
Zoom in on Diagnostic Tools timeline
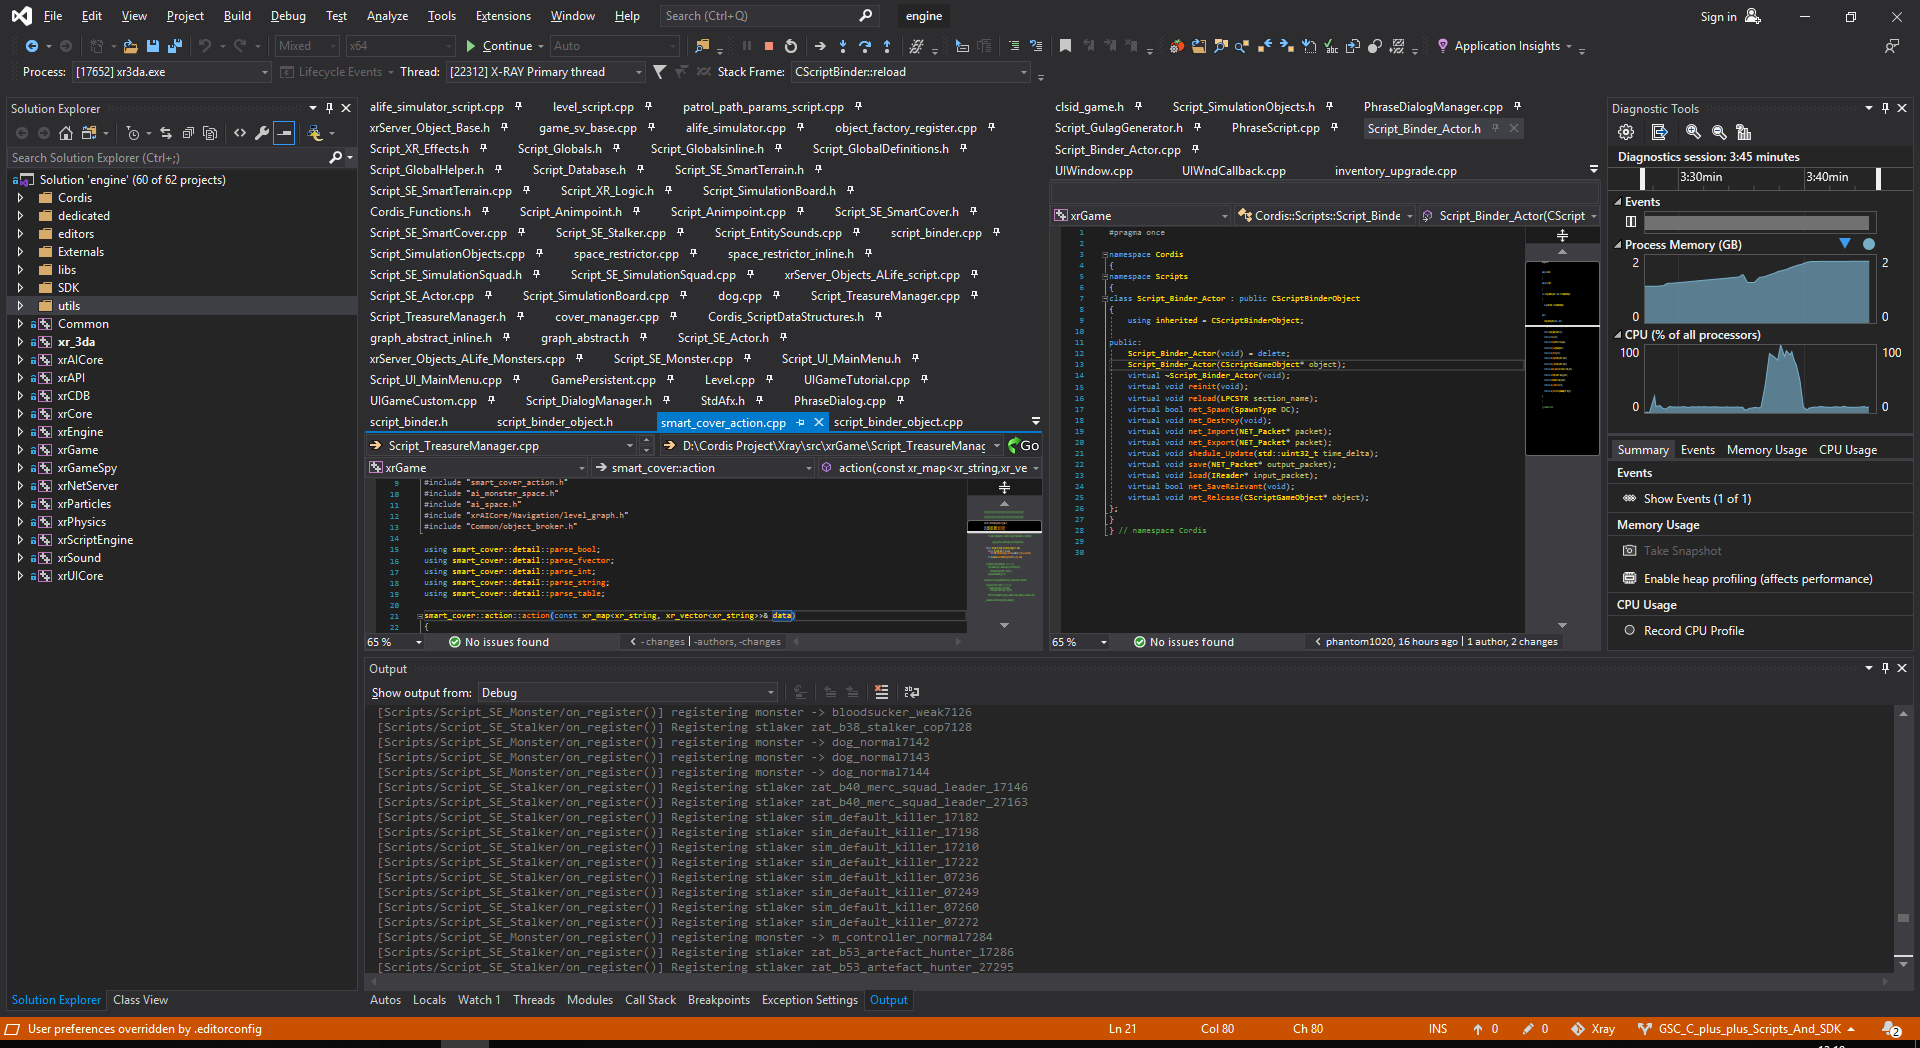tap(1693, 132)
